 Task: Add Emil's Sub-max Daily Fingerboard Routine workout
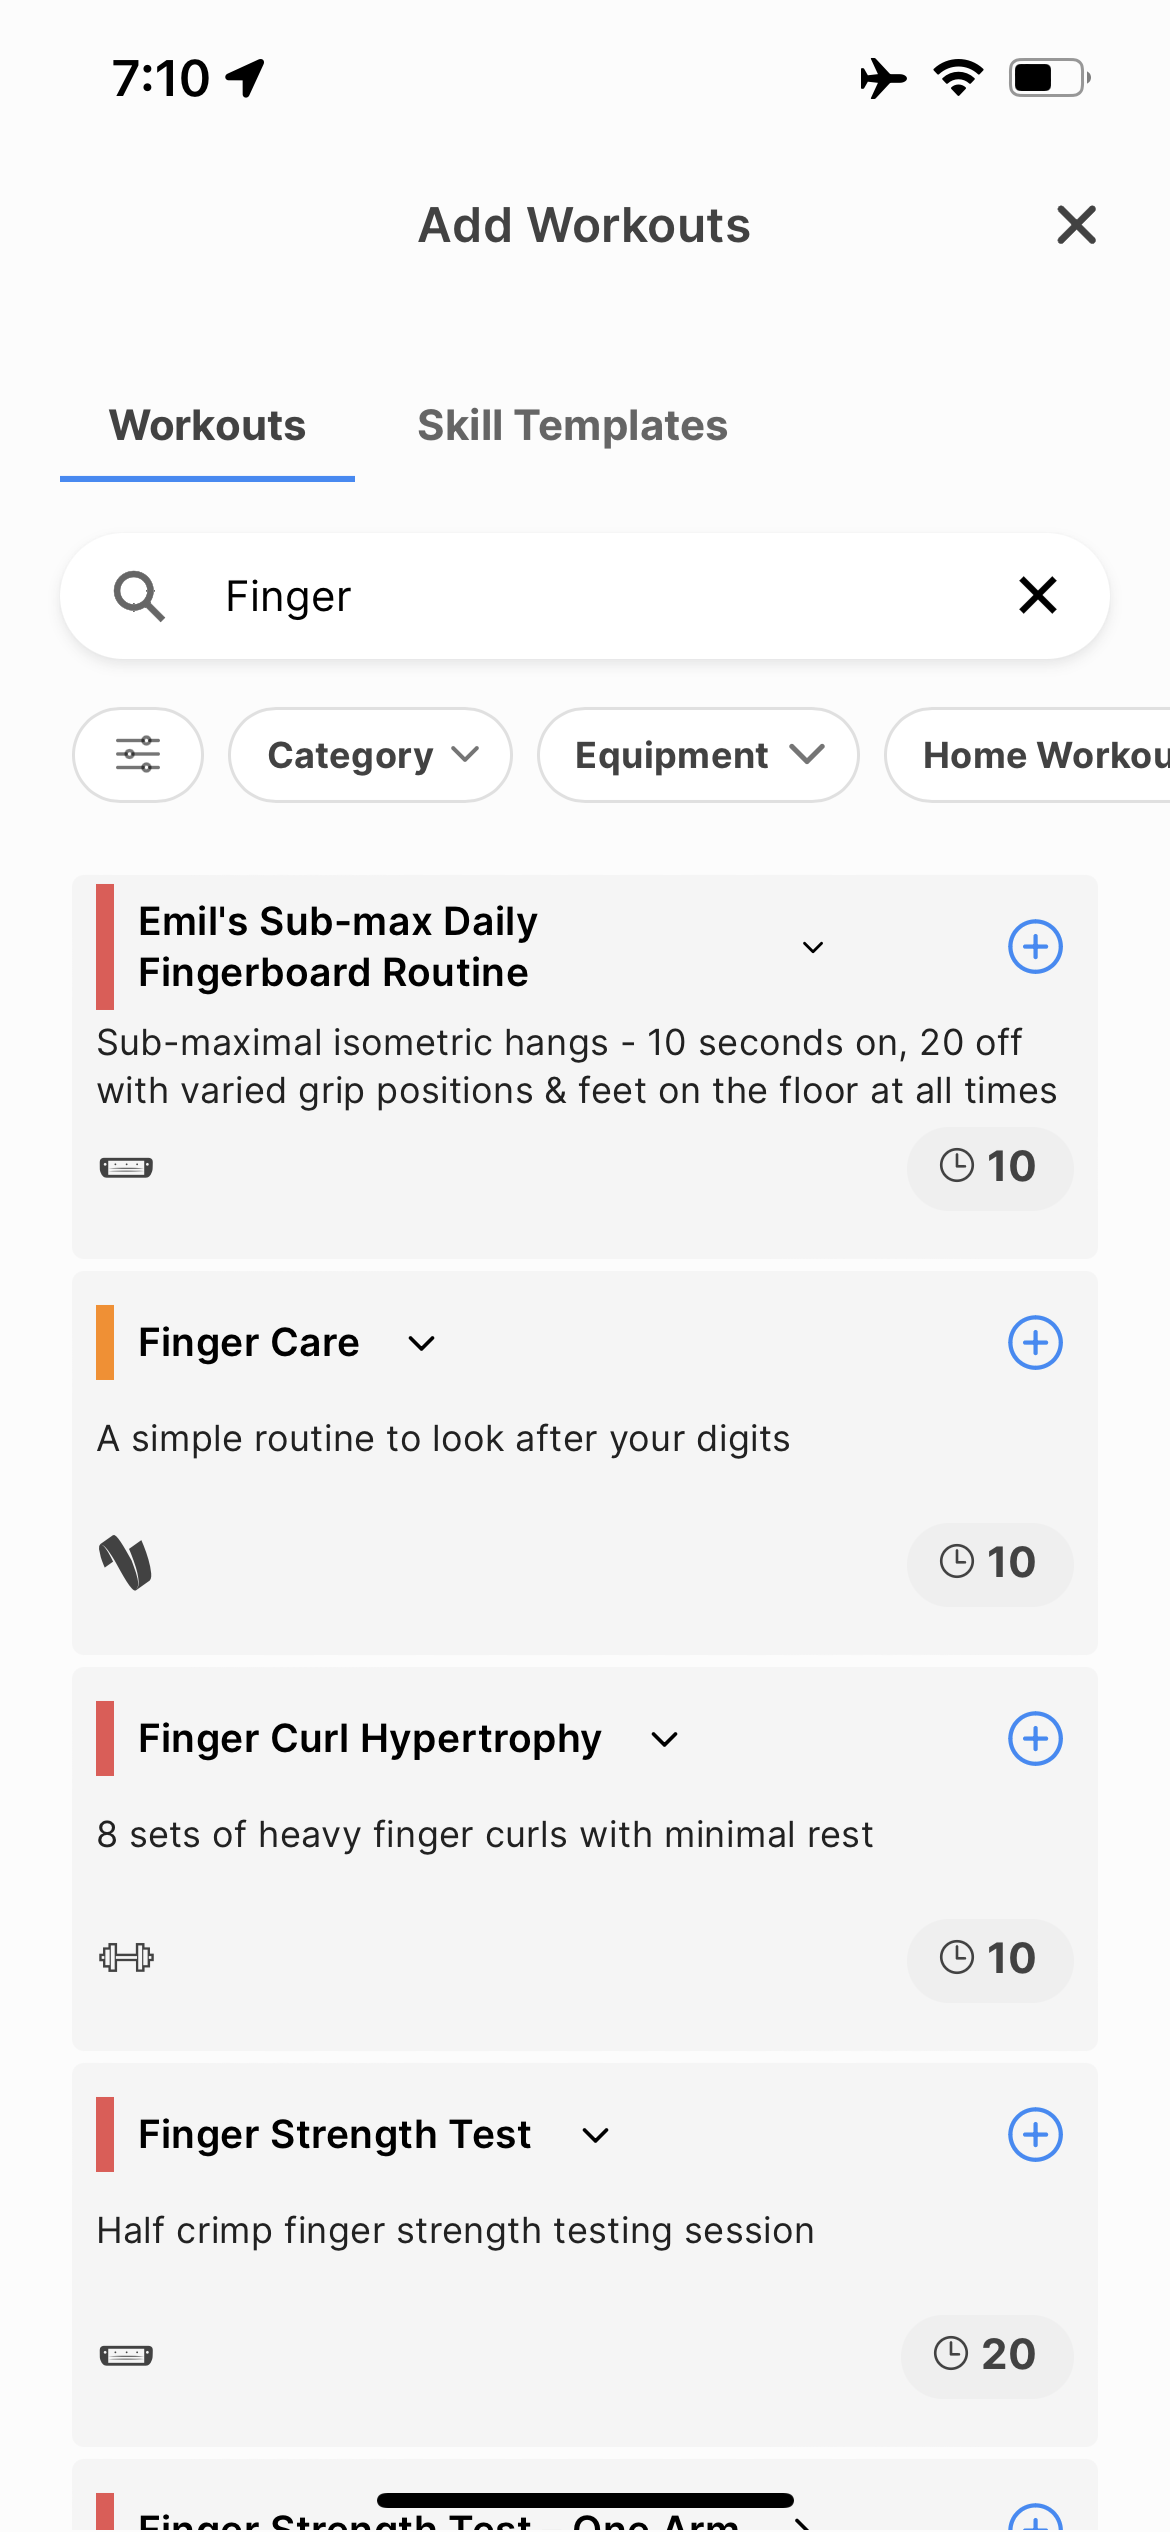[1035, 946]
